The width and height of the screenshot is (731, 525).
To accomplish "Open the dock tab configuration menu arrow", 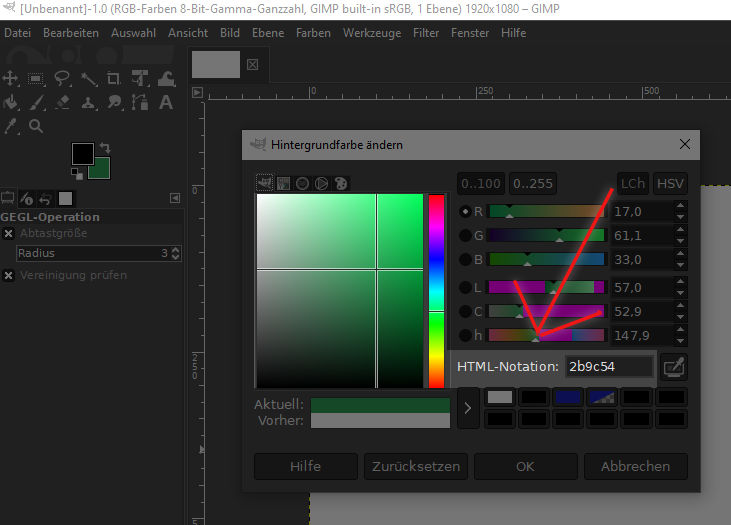I will tap(175, 199).
